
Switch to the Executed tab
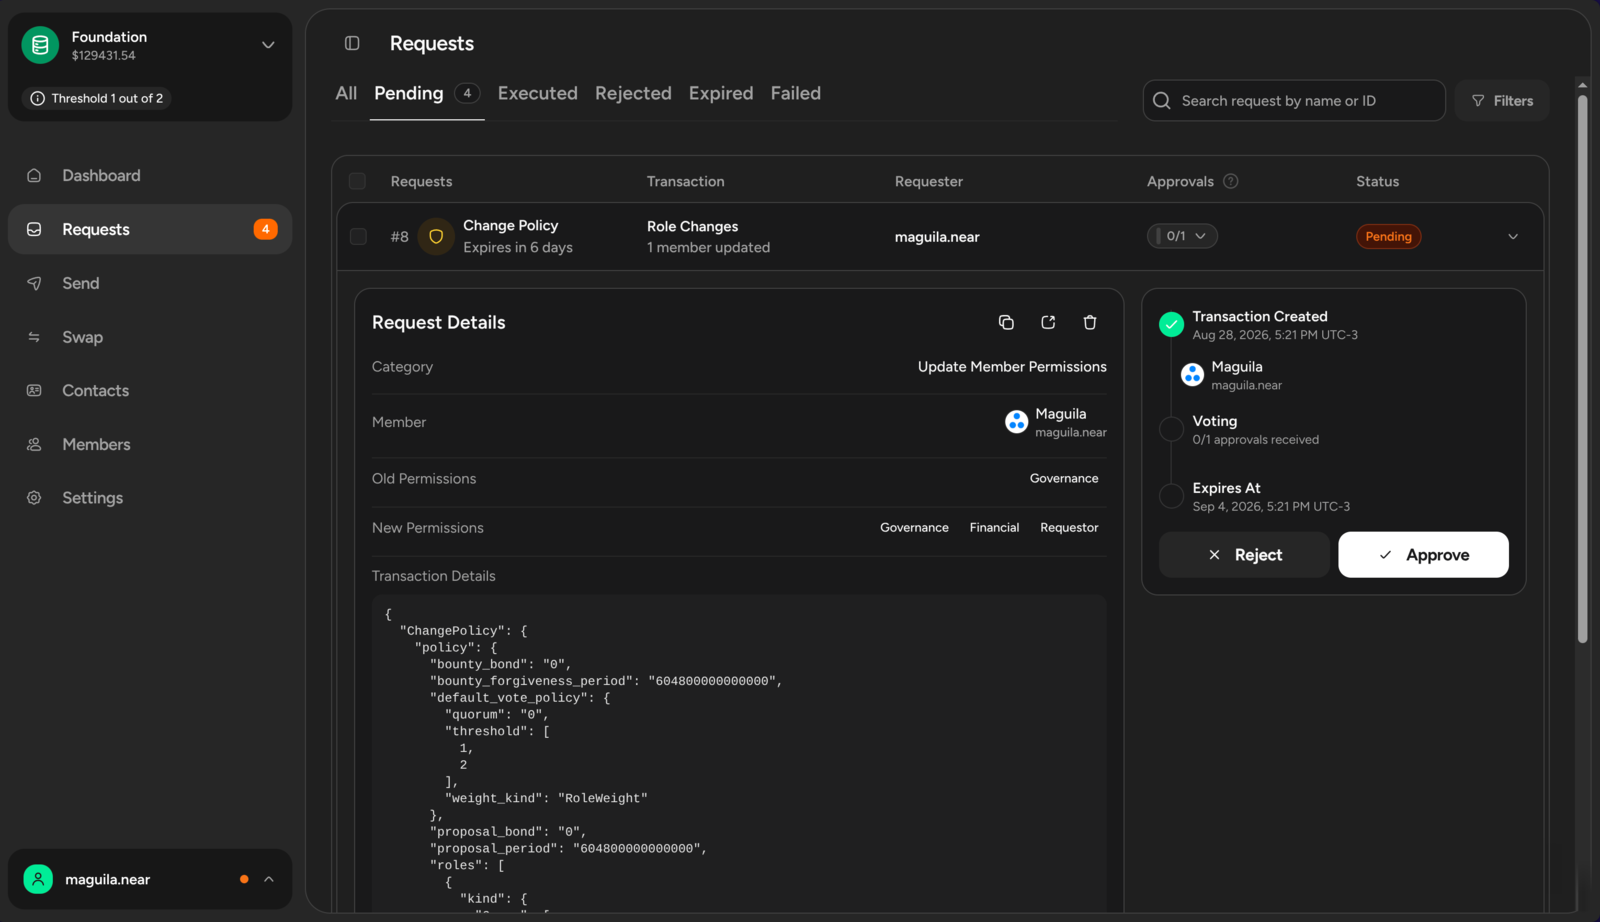538,93
